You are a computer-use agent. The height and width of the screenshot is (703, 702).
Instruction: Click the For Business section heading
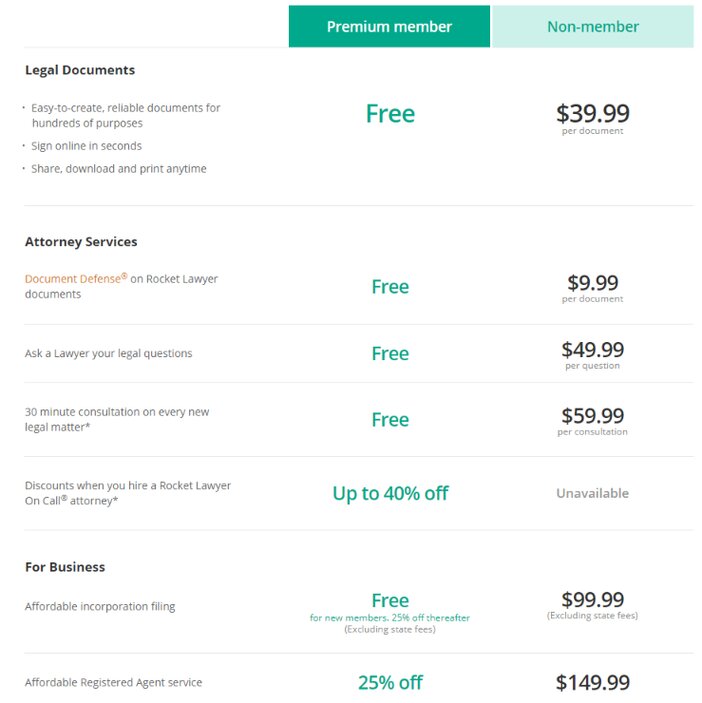coord(65,567)
